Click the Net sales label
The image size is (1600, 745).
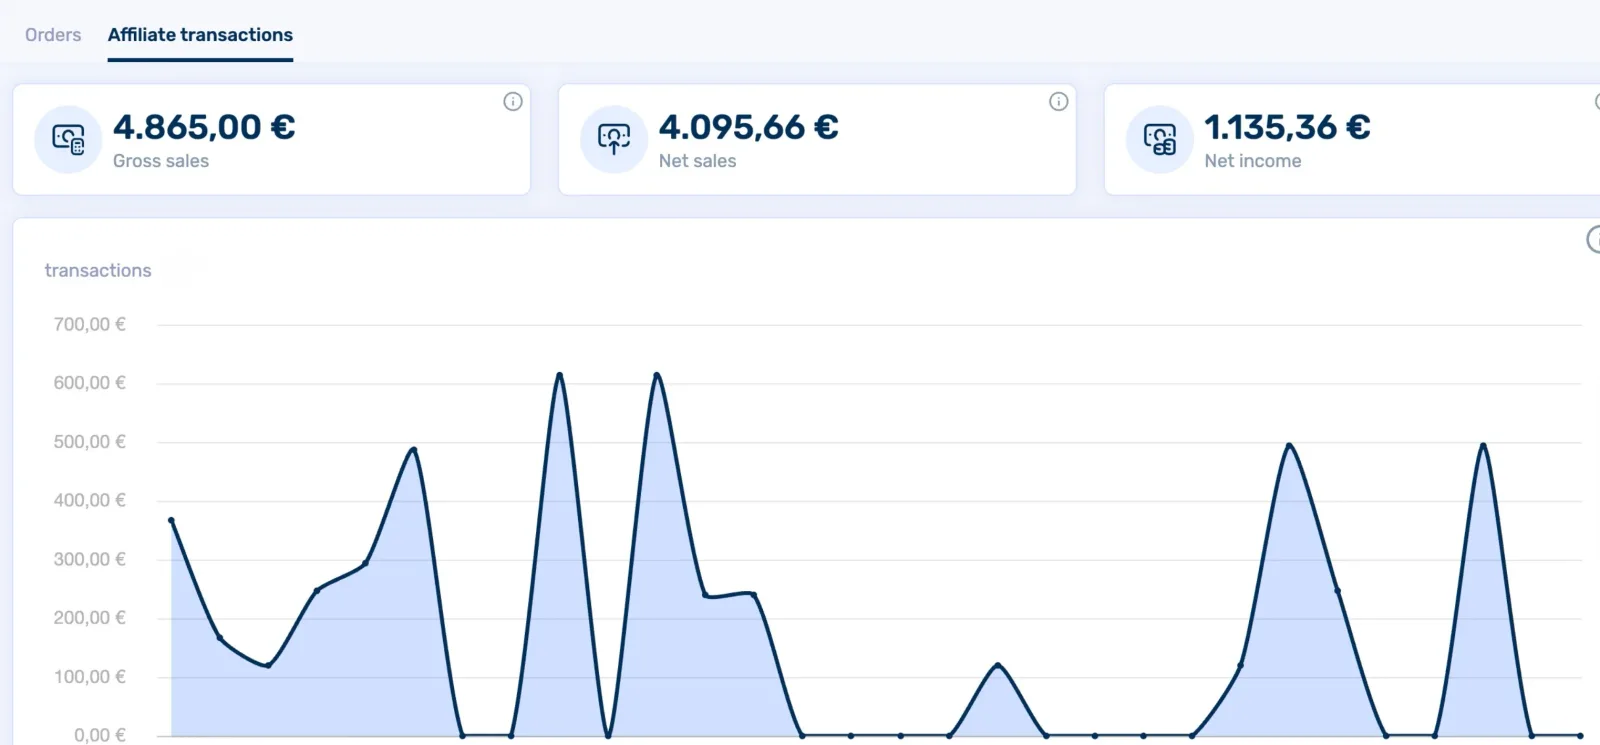698,161
